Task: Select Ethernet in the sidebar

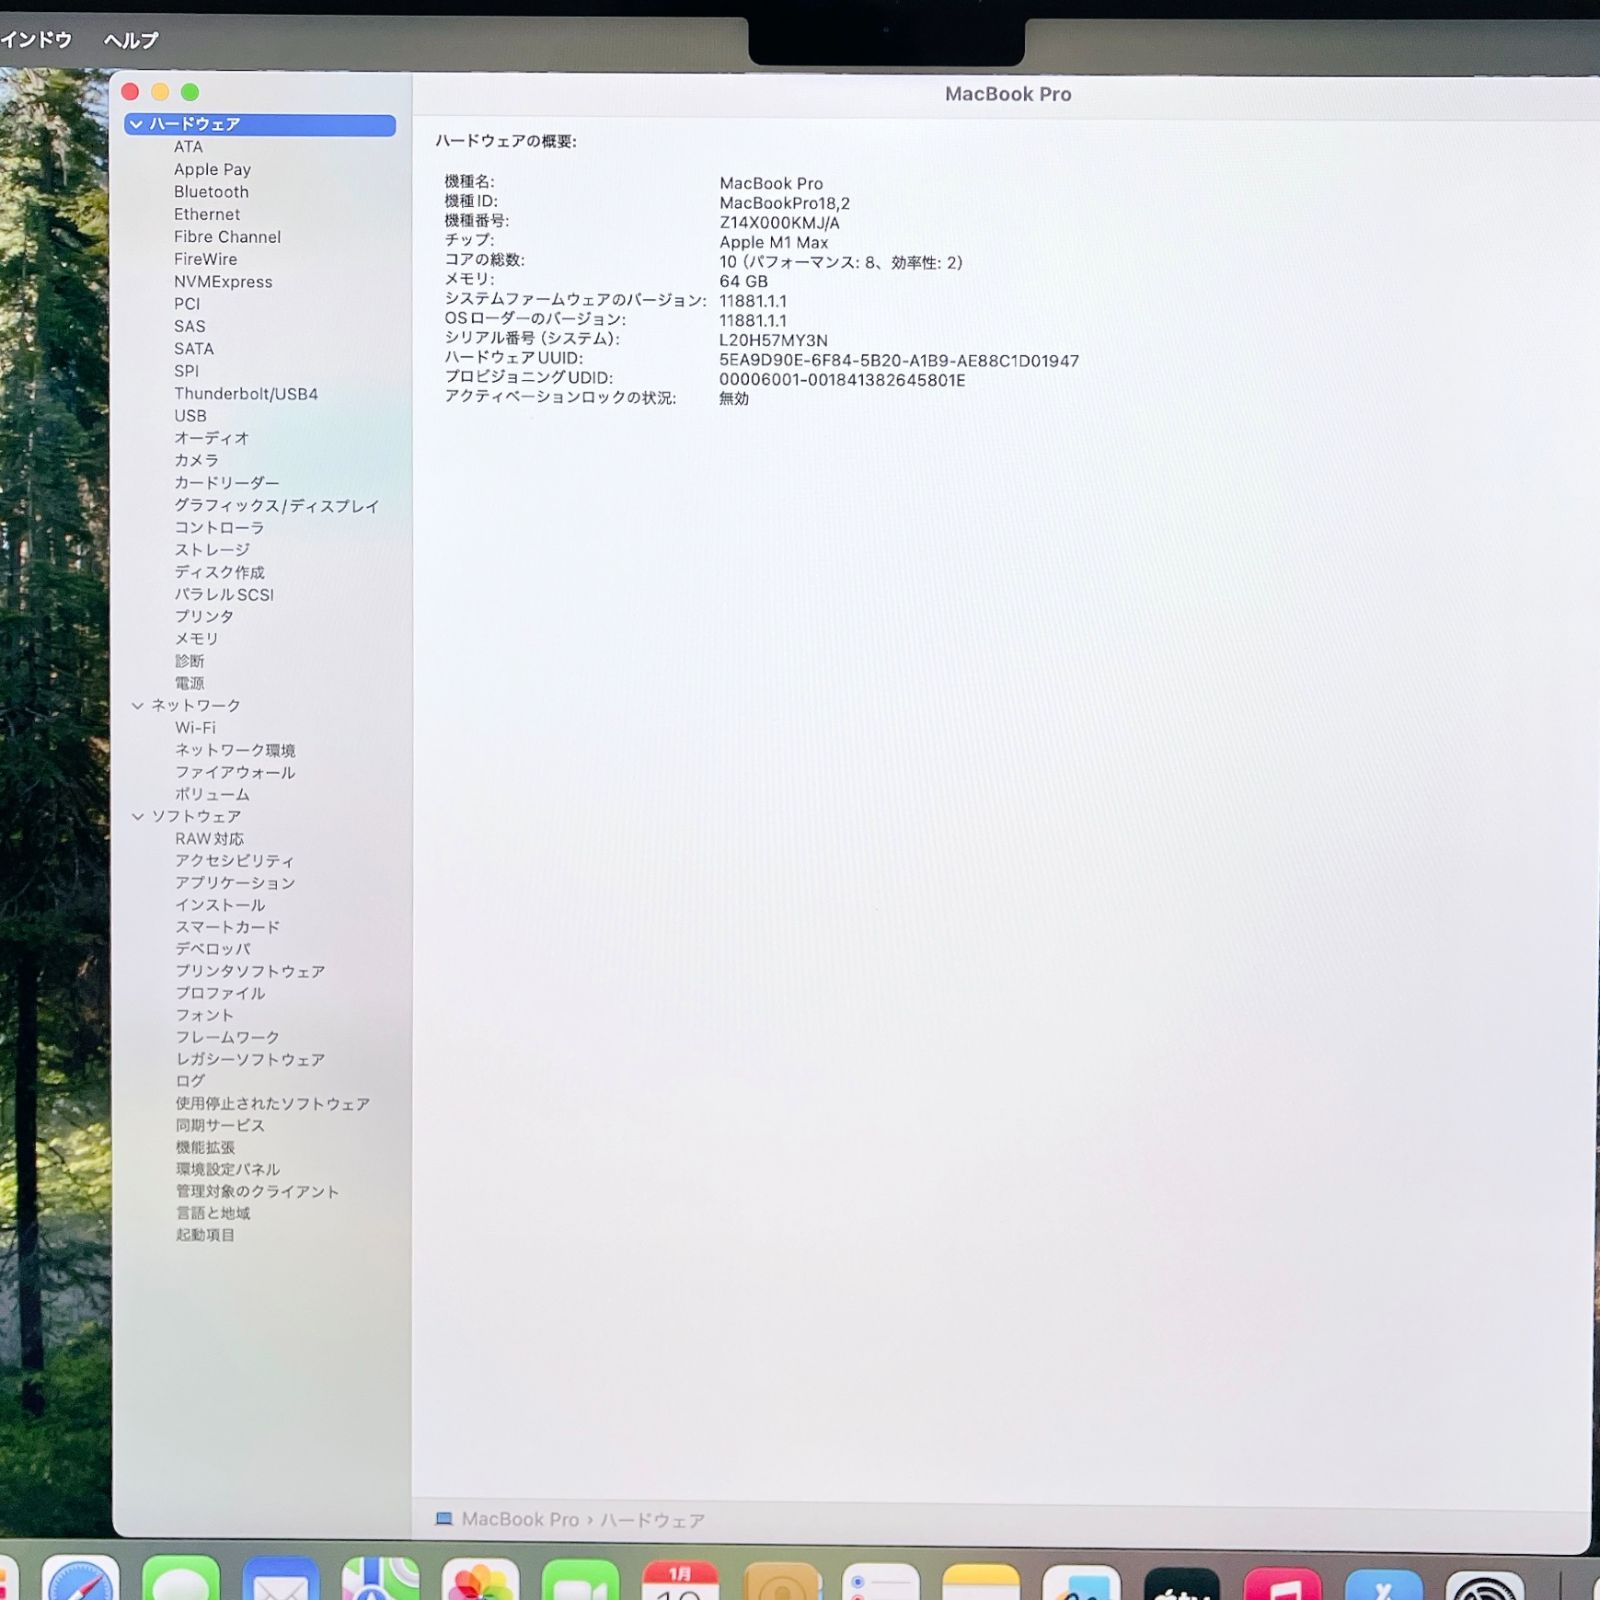Action: pyautogui.click(x=207, y=214)
